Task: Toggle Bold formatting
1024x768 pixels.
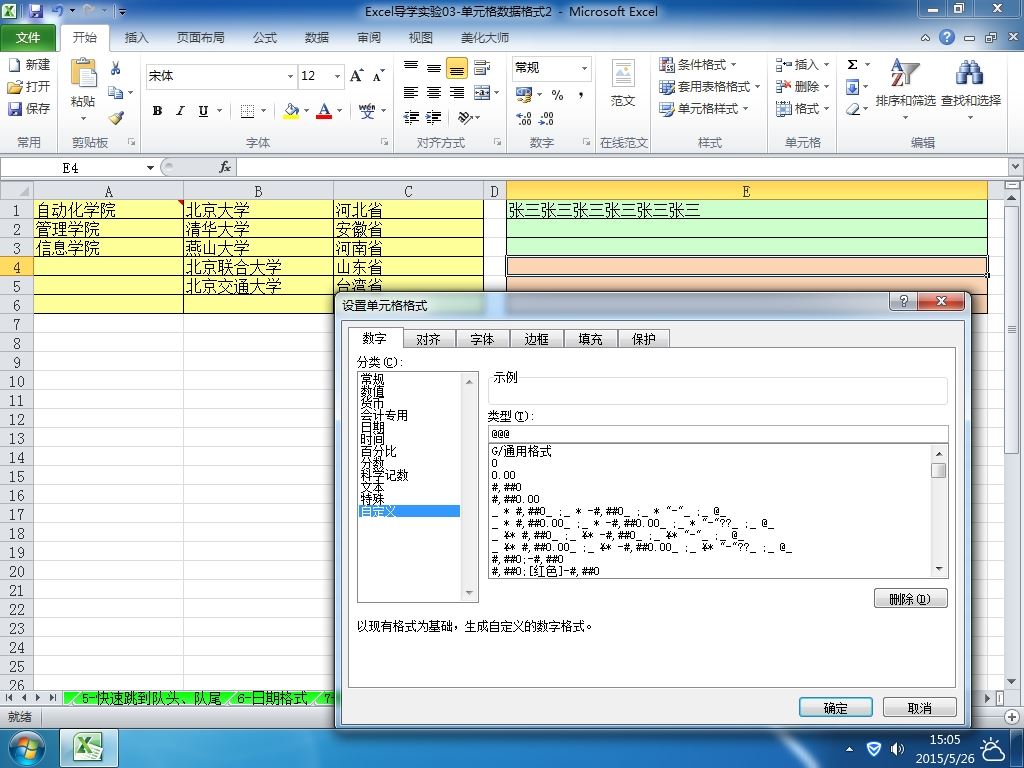Action: [x=157, y=111]
